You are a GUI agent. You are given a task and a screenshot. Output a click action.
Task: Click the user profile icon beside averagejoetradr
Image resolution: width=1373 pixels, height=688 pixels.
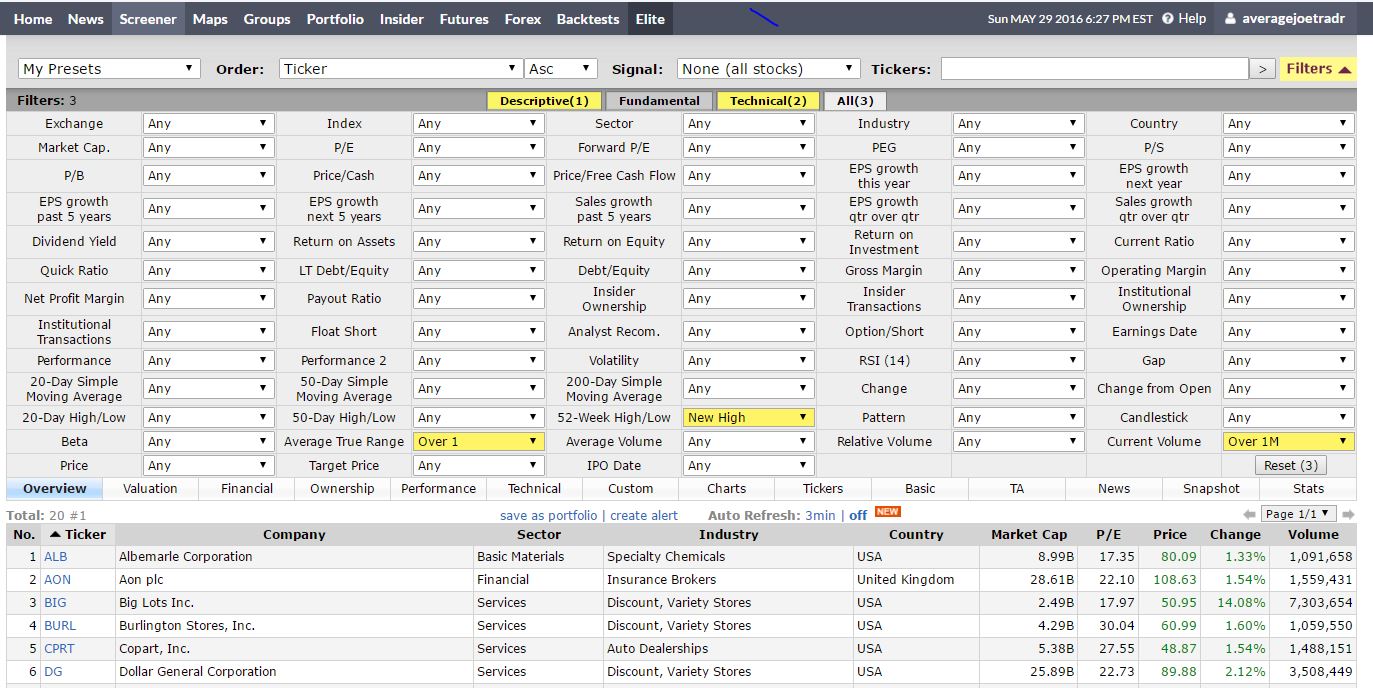tap(1230, 19)
